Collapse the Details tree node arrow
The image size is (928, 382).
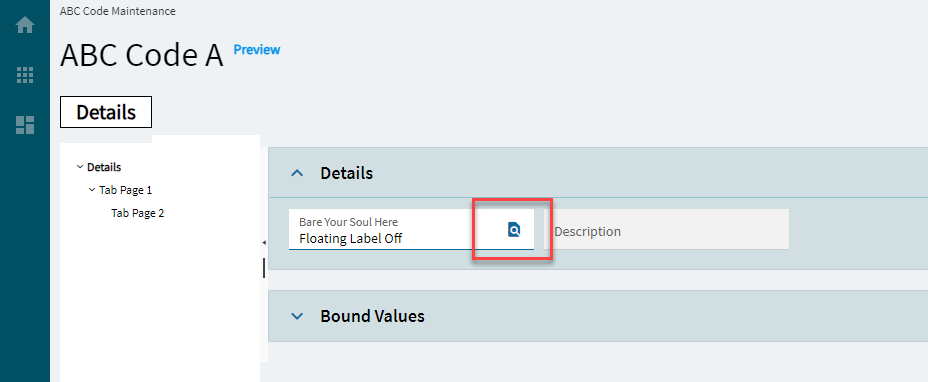80,168
